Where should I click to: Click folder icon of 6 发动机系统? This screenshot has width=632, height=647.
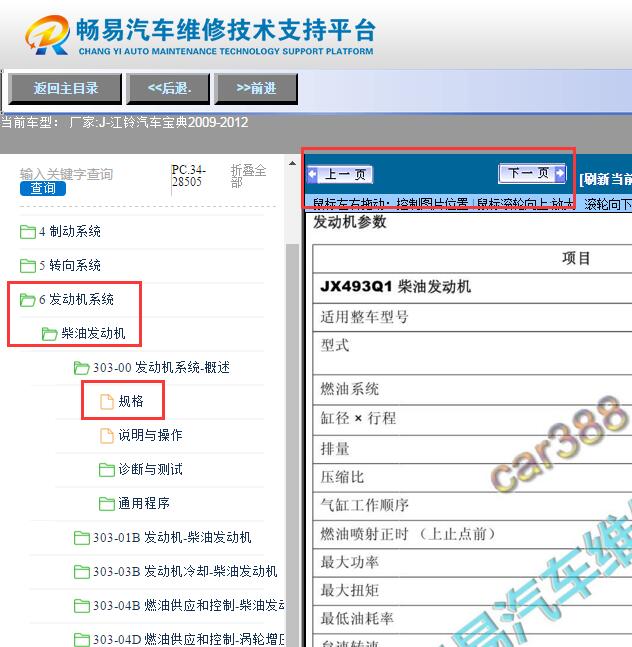[x=28, y=300]
